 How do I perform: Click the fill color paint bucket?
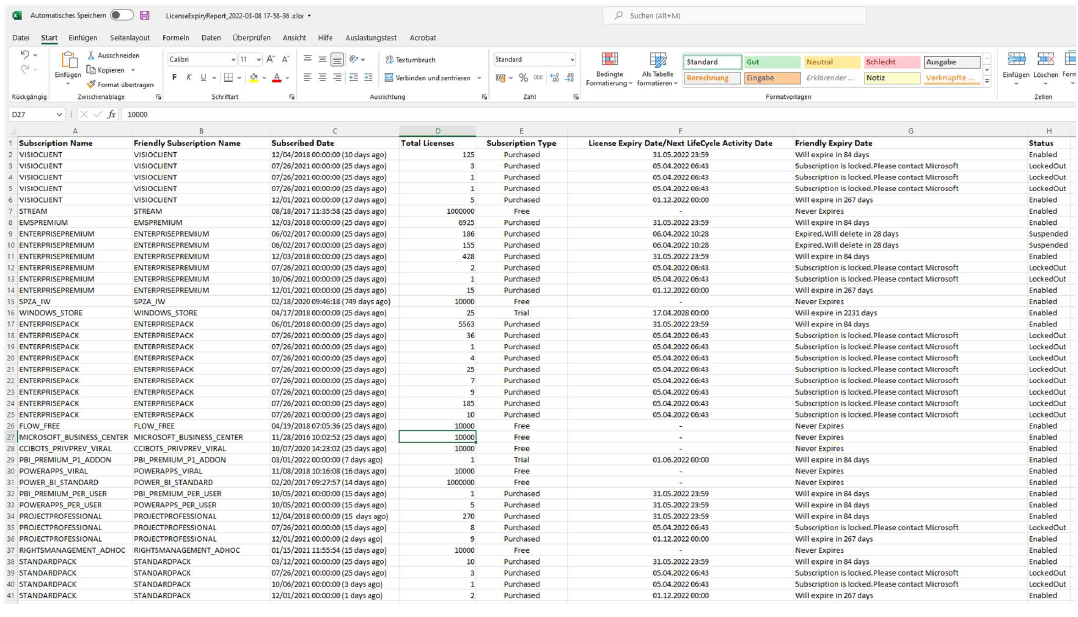[254, 78]
